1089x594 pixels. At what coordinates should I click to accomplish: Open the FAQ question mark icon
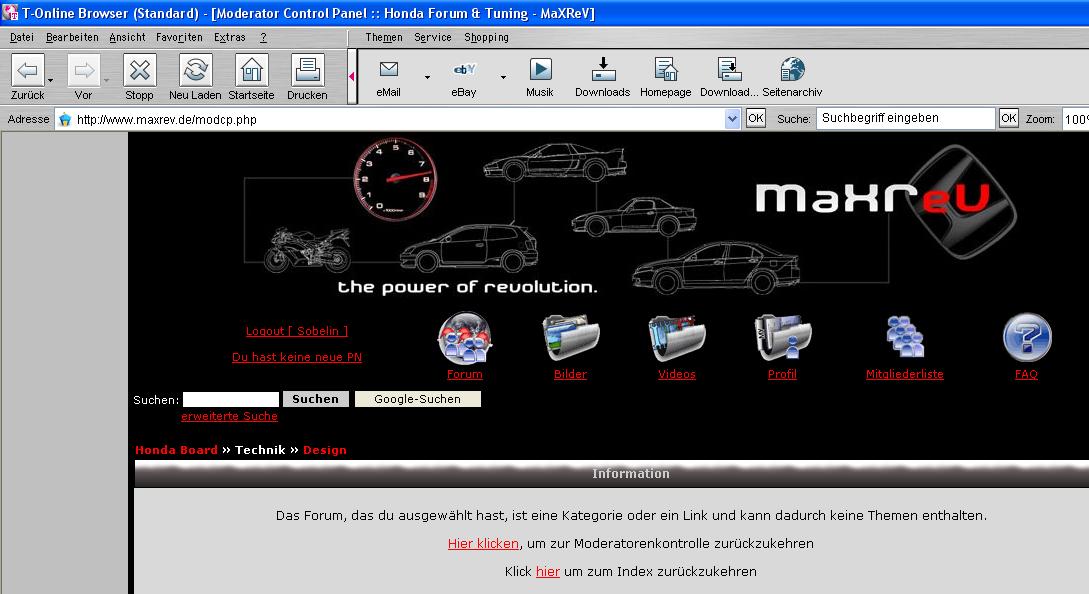(x=1026, y=339)
